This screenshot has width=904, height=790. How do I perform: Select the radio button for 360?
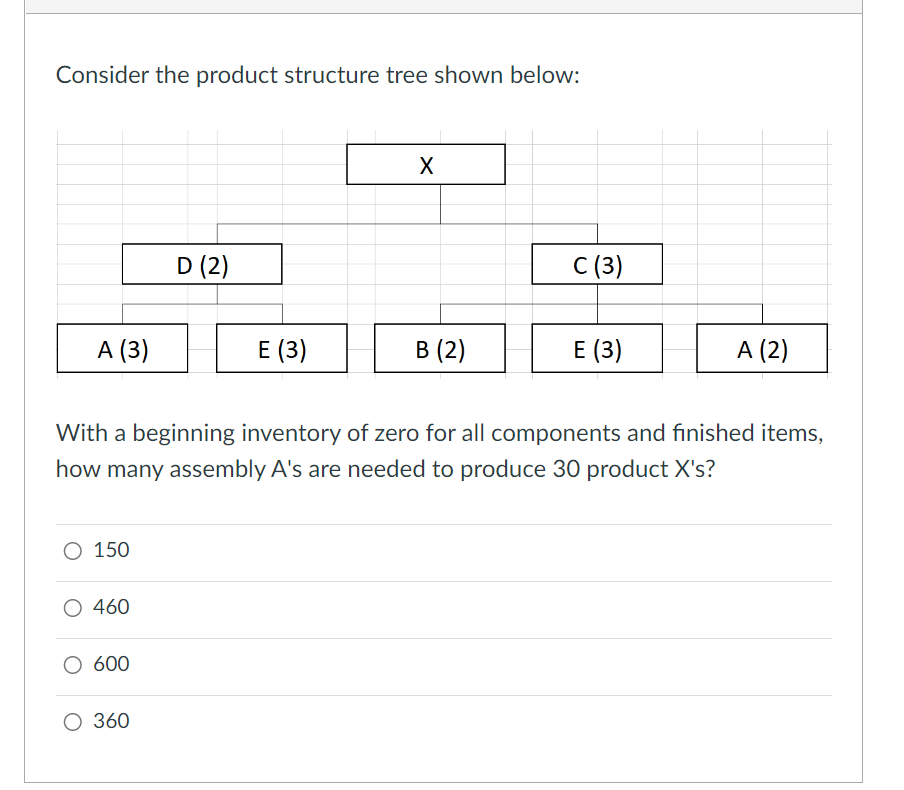(71, 721)
